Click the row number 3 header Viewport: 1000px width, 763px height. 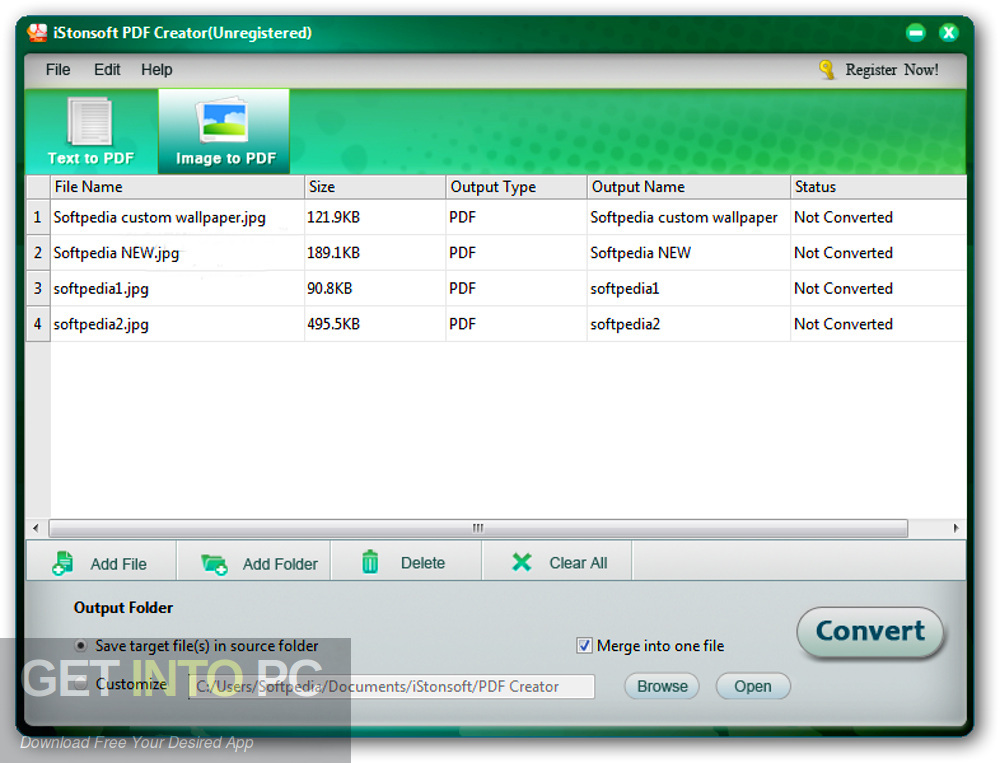[x=38, y=289]
